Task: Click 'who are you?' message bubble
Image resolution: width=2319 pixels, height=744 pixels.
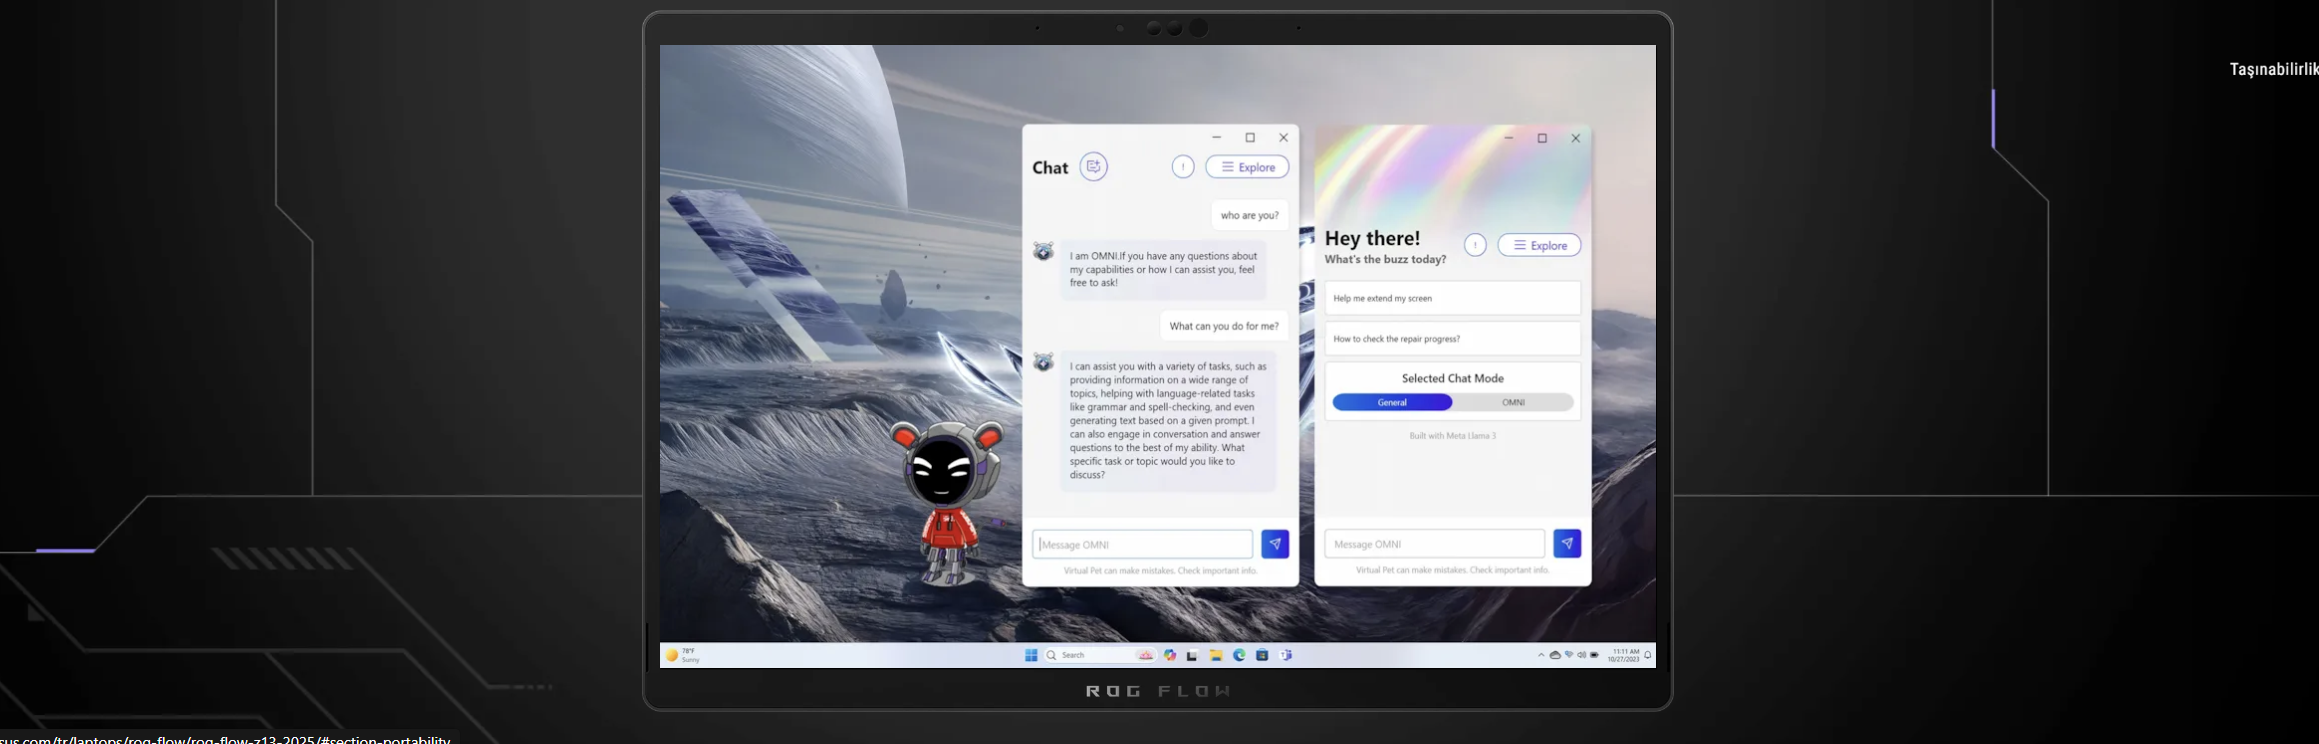Action: click(1249, 215)
